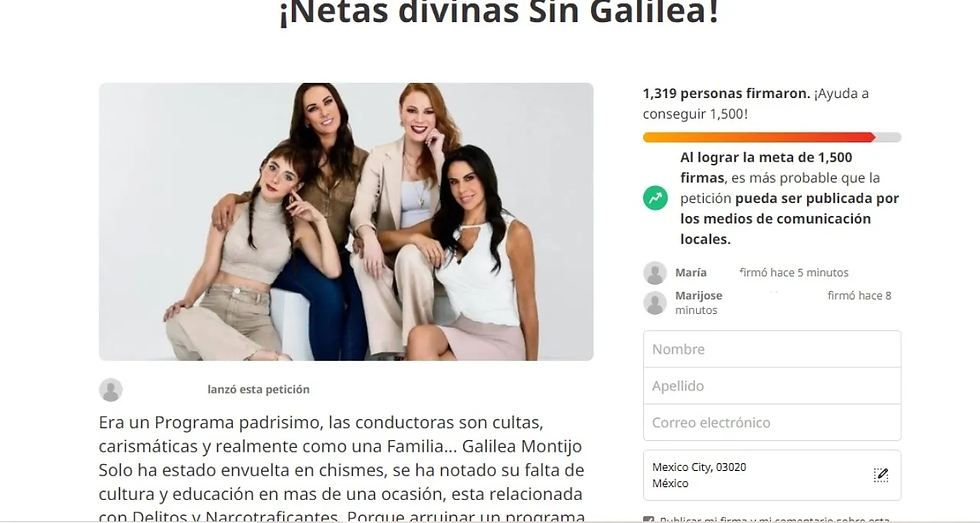The width and height of the screenshot is (980, 523).
Task: Click the location edit pencil icon
Action: click(881, 475)
